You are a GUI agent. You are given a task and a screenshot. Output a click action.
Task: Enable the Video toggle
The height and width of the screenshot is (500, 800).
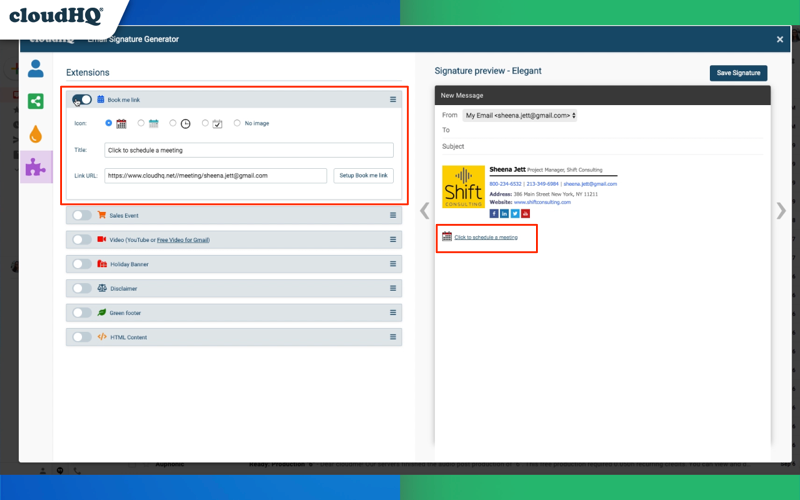82,239
